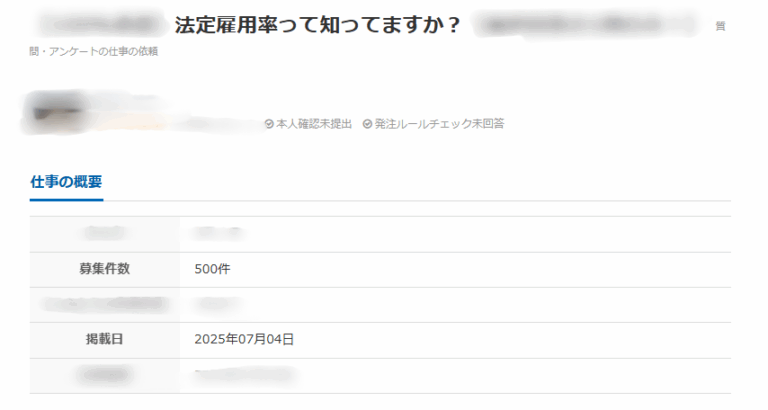The width and height of the screenshot is (768, 410).
Task: Click the blurred value in the last table row
Action: click(x=245, y=375)
